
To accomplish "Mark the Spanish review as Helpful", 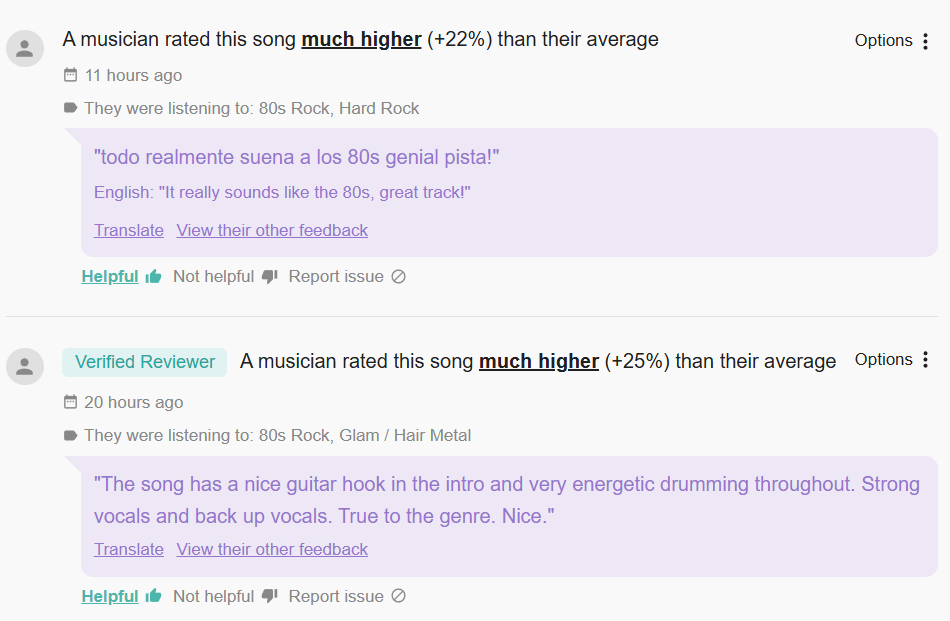I will (x=110, y=277).
